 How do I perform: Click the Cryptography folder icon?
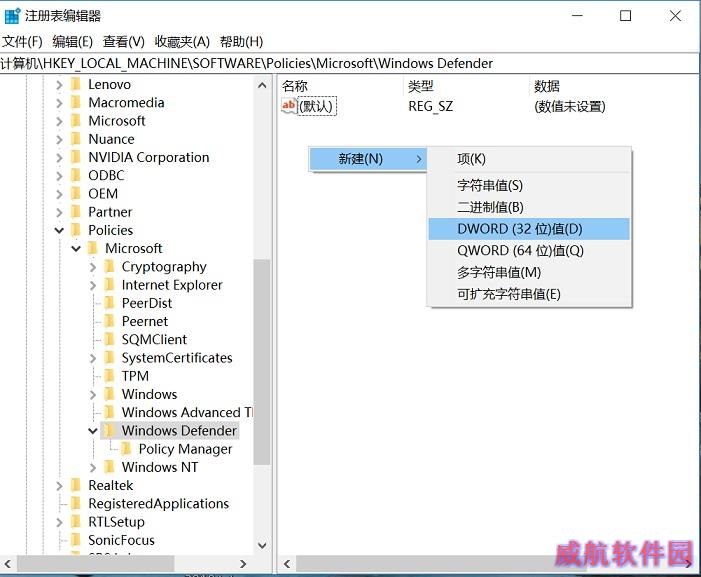[x=110, y=266]
